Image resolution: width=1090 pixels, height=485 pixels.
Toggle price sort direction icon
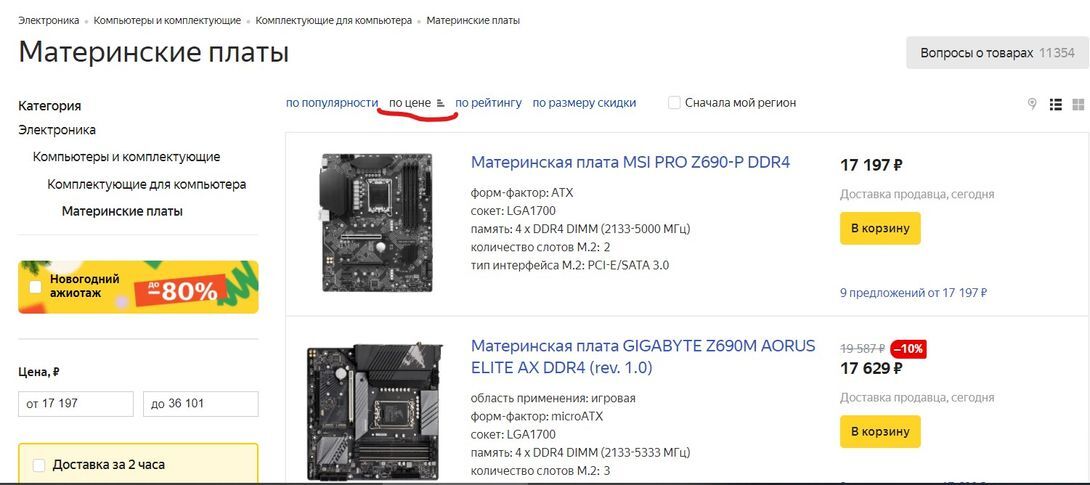[x=440, y=104]
